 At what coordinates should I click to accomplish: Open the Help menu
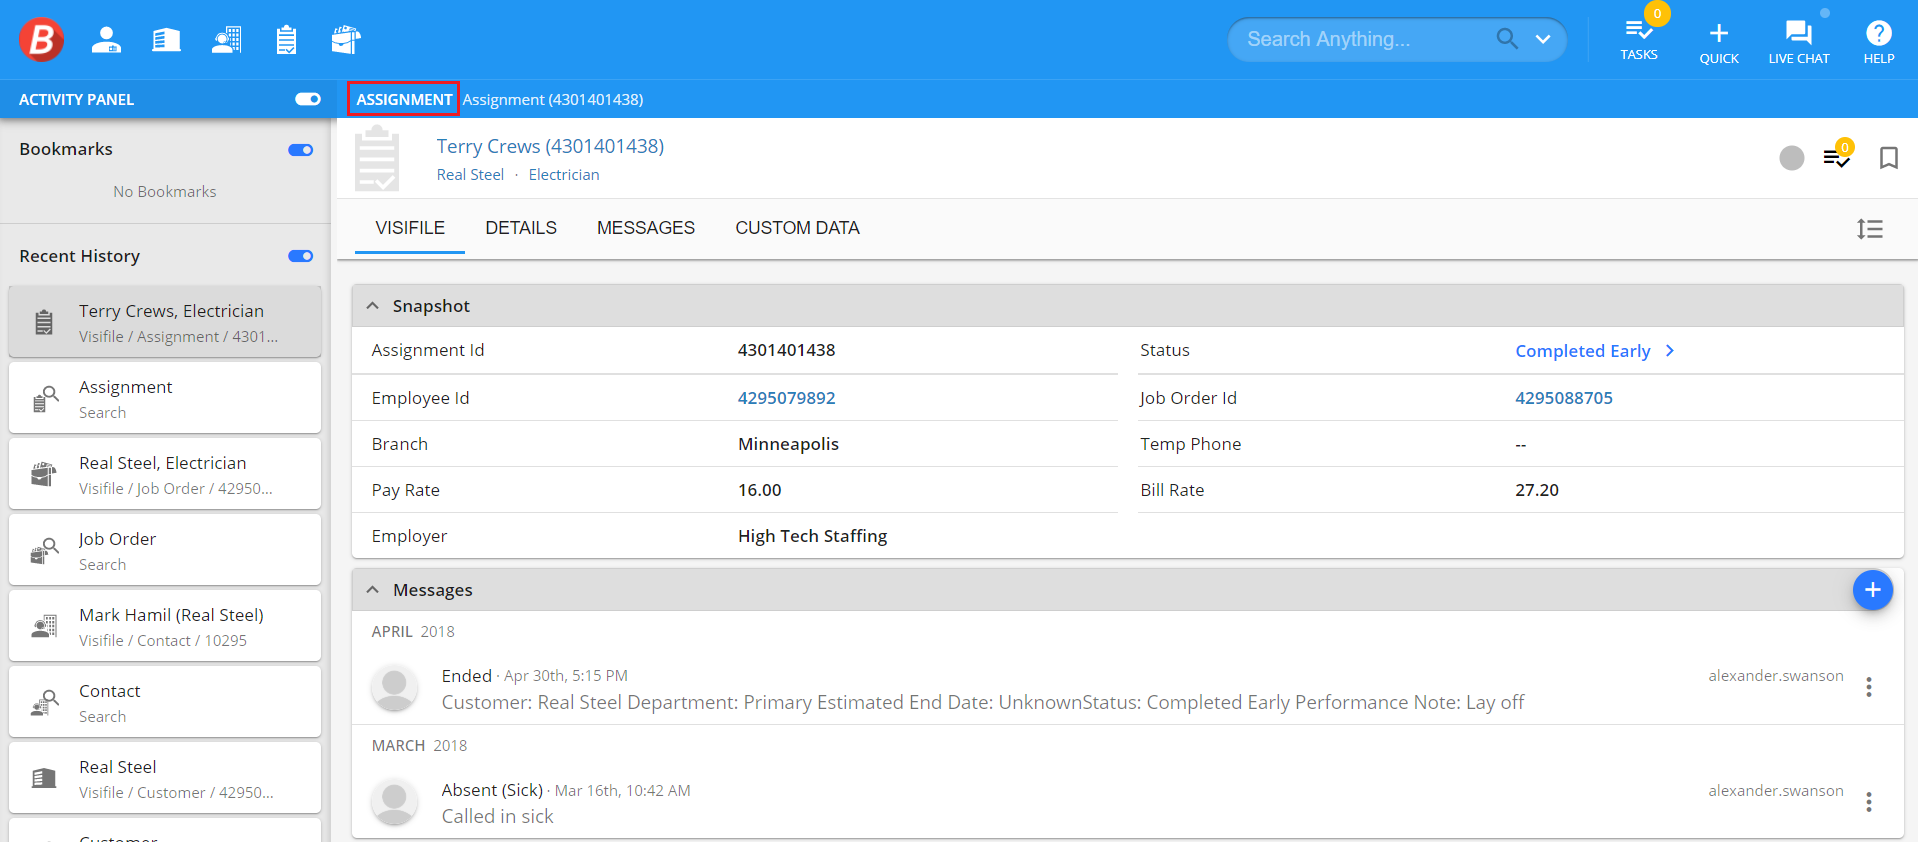(x=1879, y=43)
